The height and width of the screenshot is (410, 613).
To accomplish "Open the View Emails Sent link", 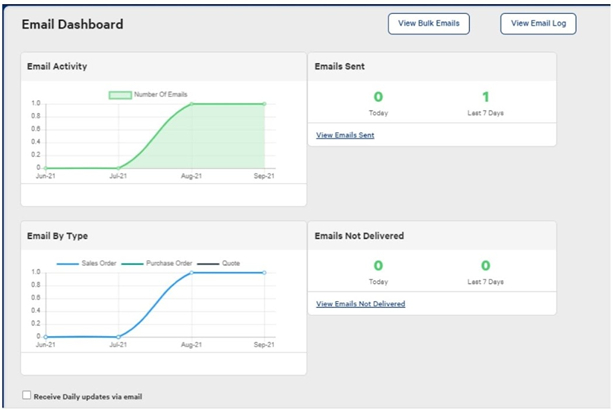I will (345, 135).
